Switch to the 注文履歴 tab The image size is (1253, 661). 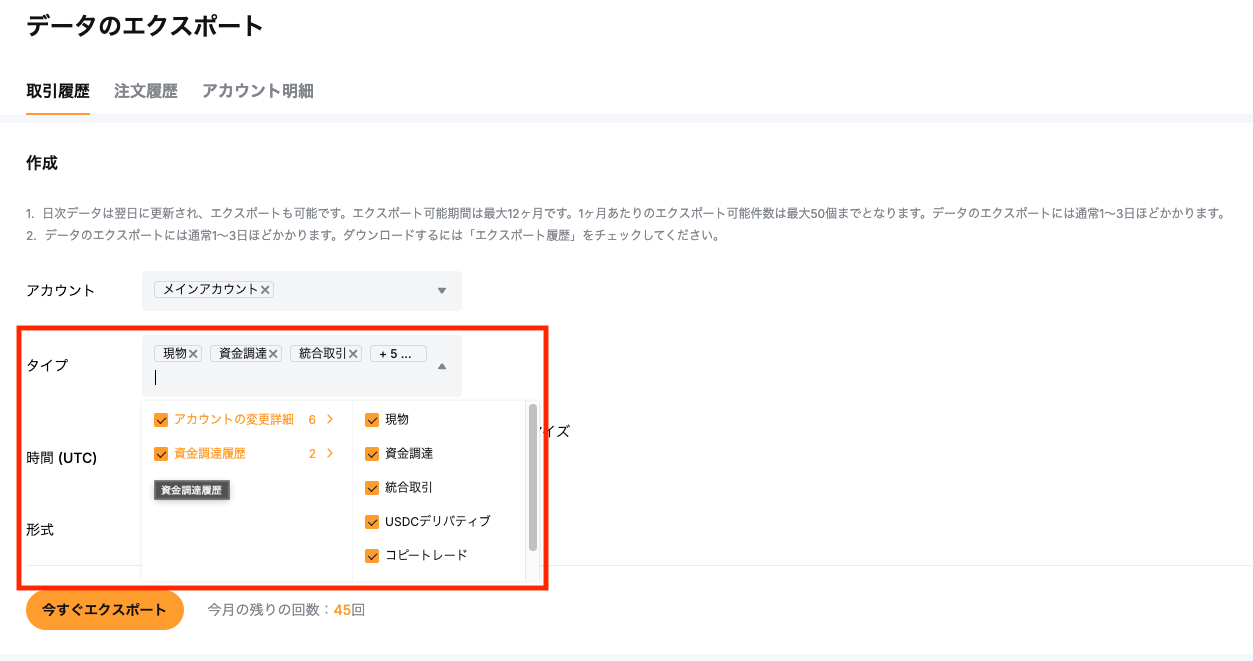click(146, 91)
